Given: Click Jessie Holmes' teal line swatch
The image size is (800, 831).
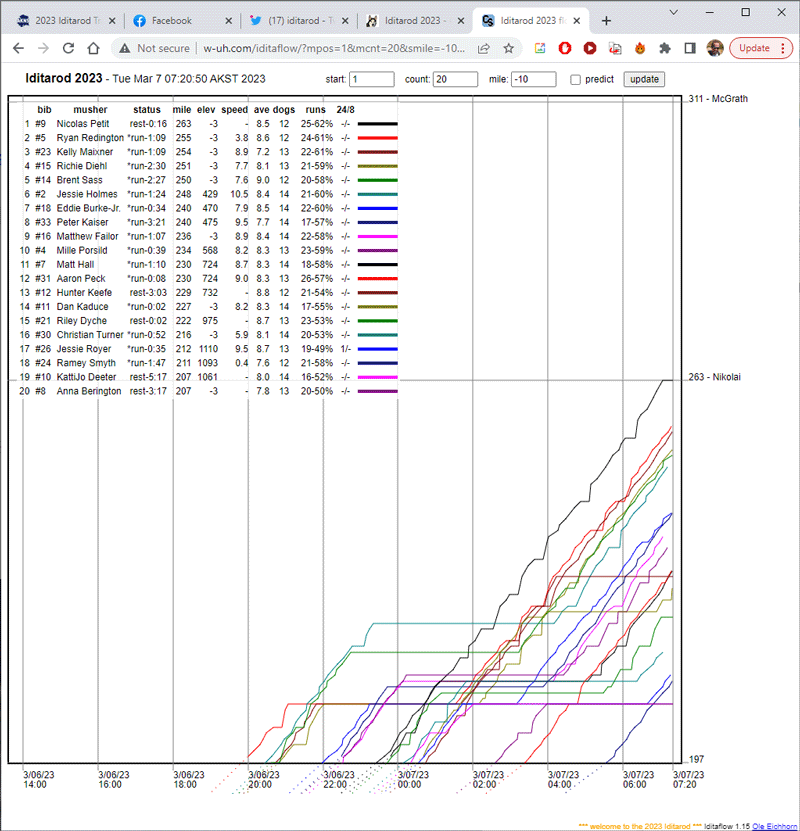Looking at the screenshot, I should point(377,194).
